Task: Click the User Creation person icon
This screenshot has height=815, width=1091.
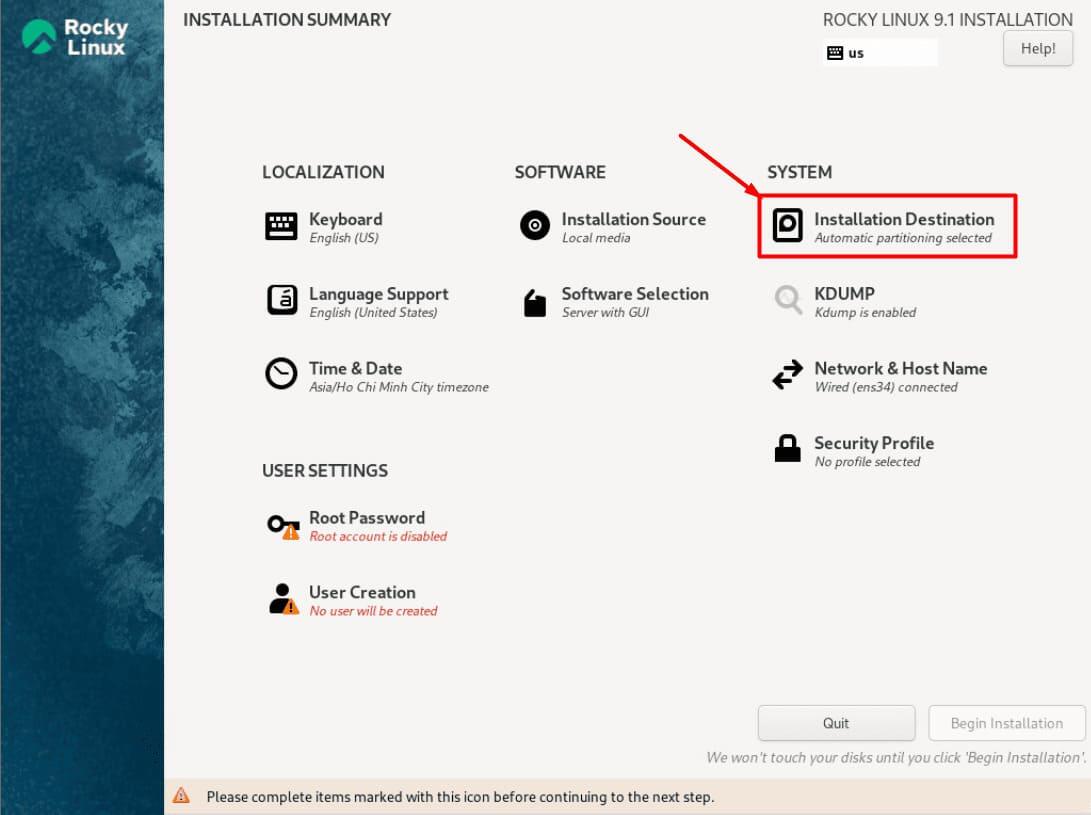Action: [x=283, y=599]
